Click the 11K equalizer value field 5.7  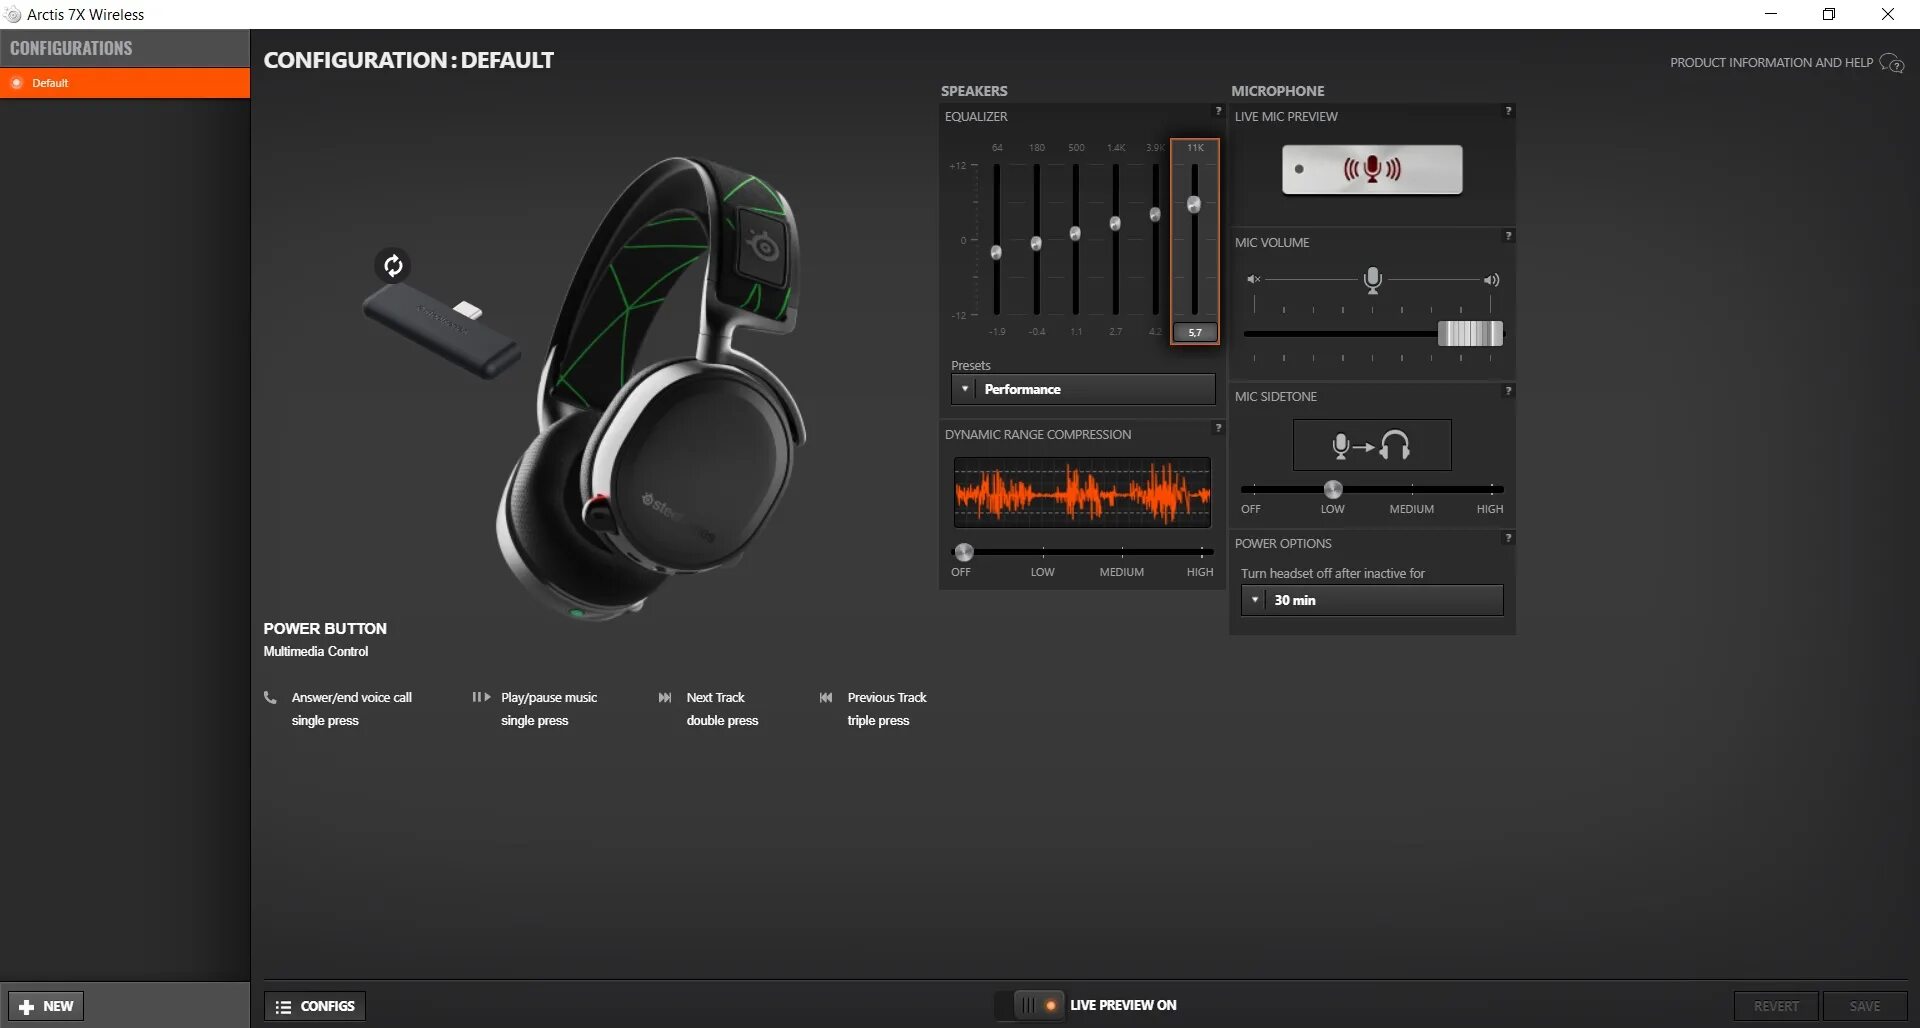pyautogui.click(x=1195, y=332)
